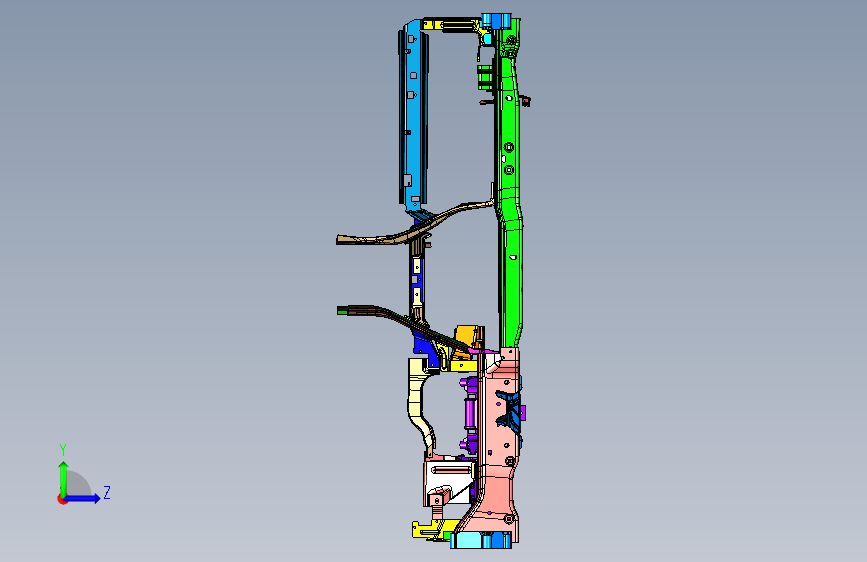Click the red X axis origin dot
867x562 pixels.
click(62, 499)
